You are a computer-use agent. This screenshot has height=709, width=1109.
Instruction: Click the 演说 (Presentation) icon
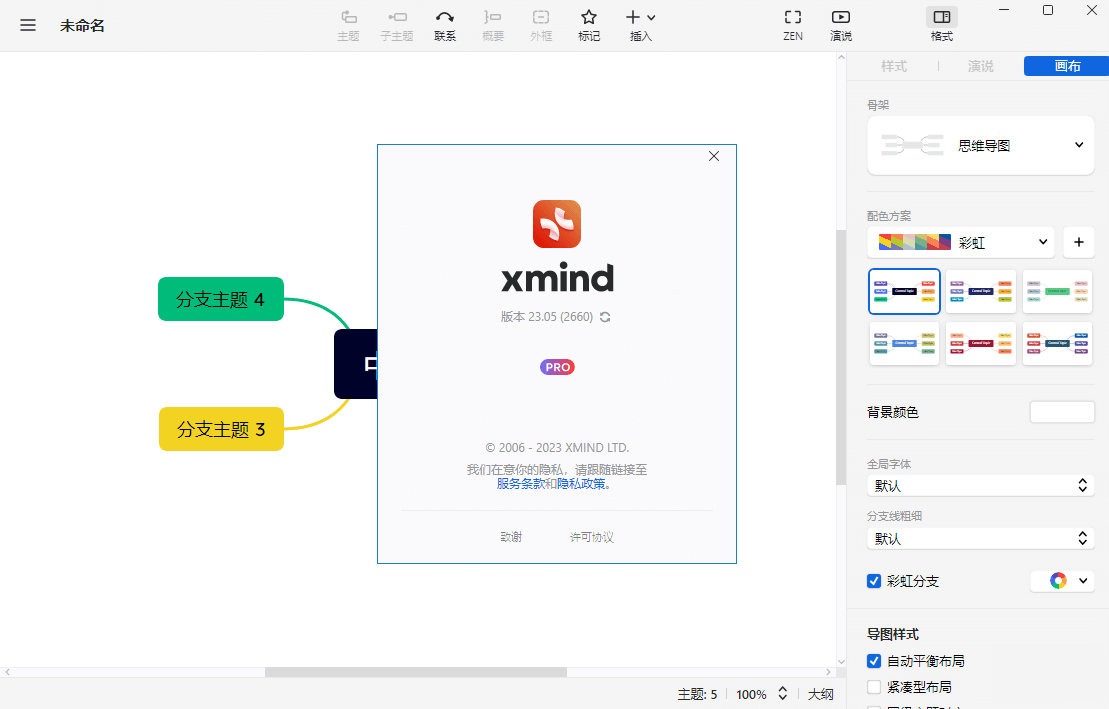pos(841,25)
